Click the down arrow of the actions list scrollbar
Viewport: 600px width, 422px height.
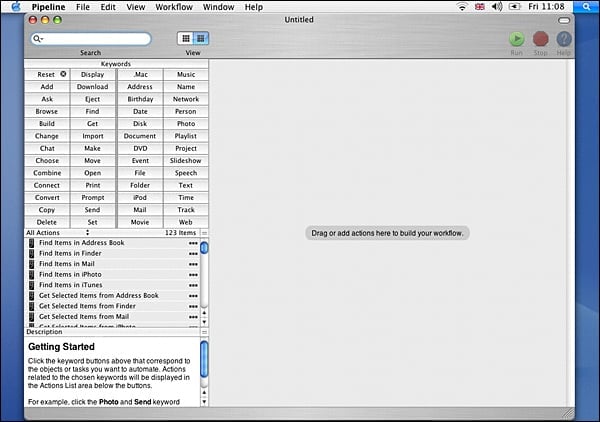(204, 322)
